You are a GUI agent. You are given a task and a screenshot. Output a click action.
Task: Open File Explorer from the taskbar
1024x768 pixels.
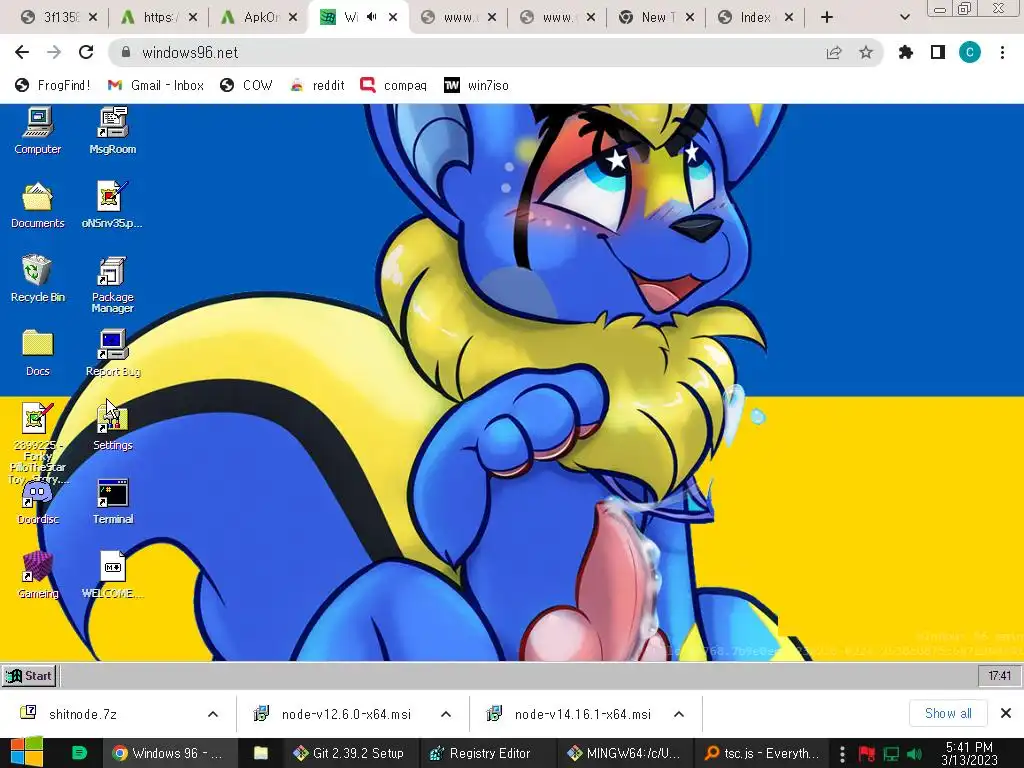[261, 753]
